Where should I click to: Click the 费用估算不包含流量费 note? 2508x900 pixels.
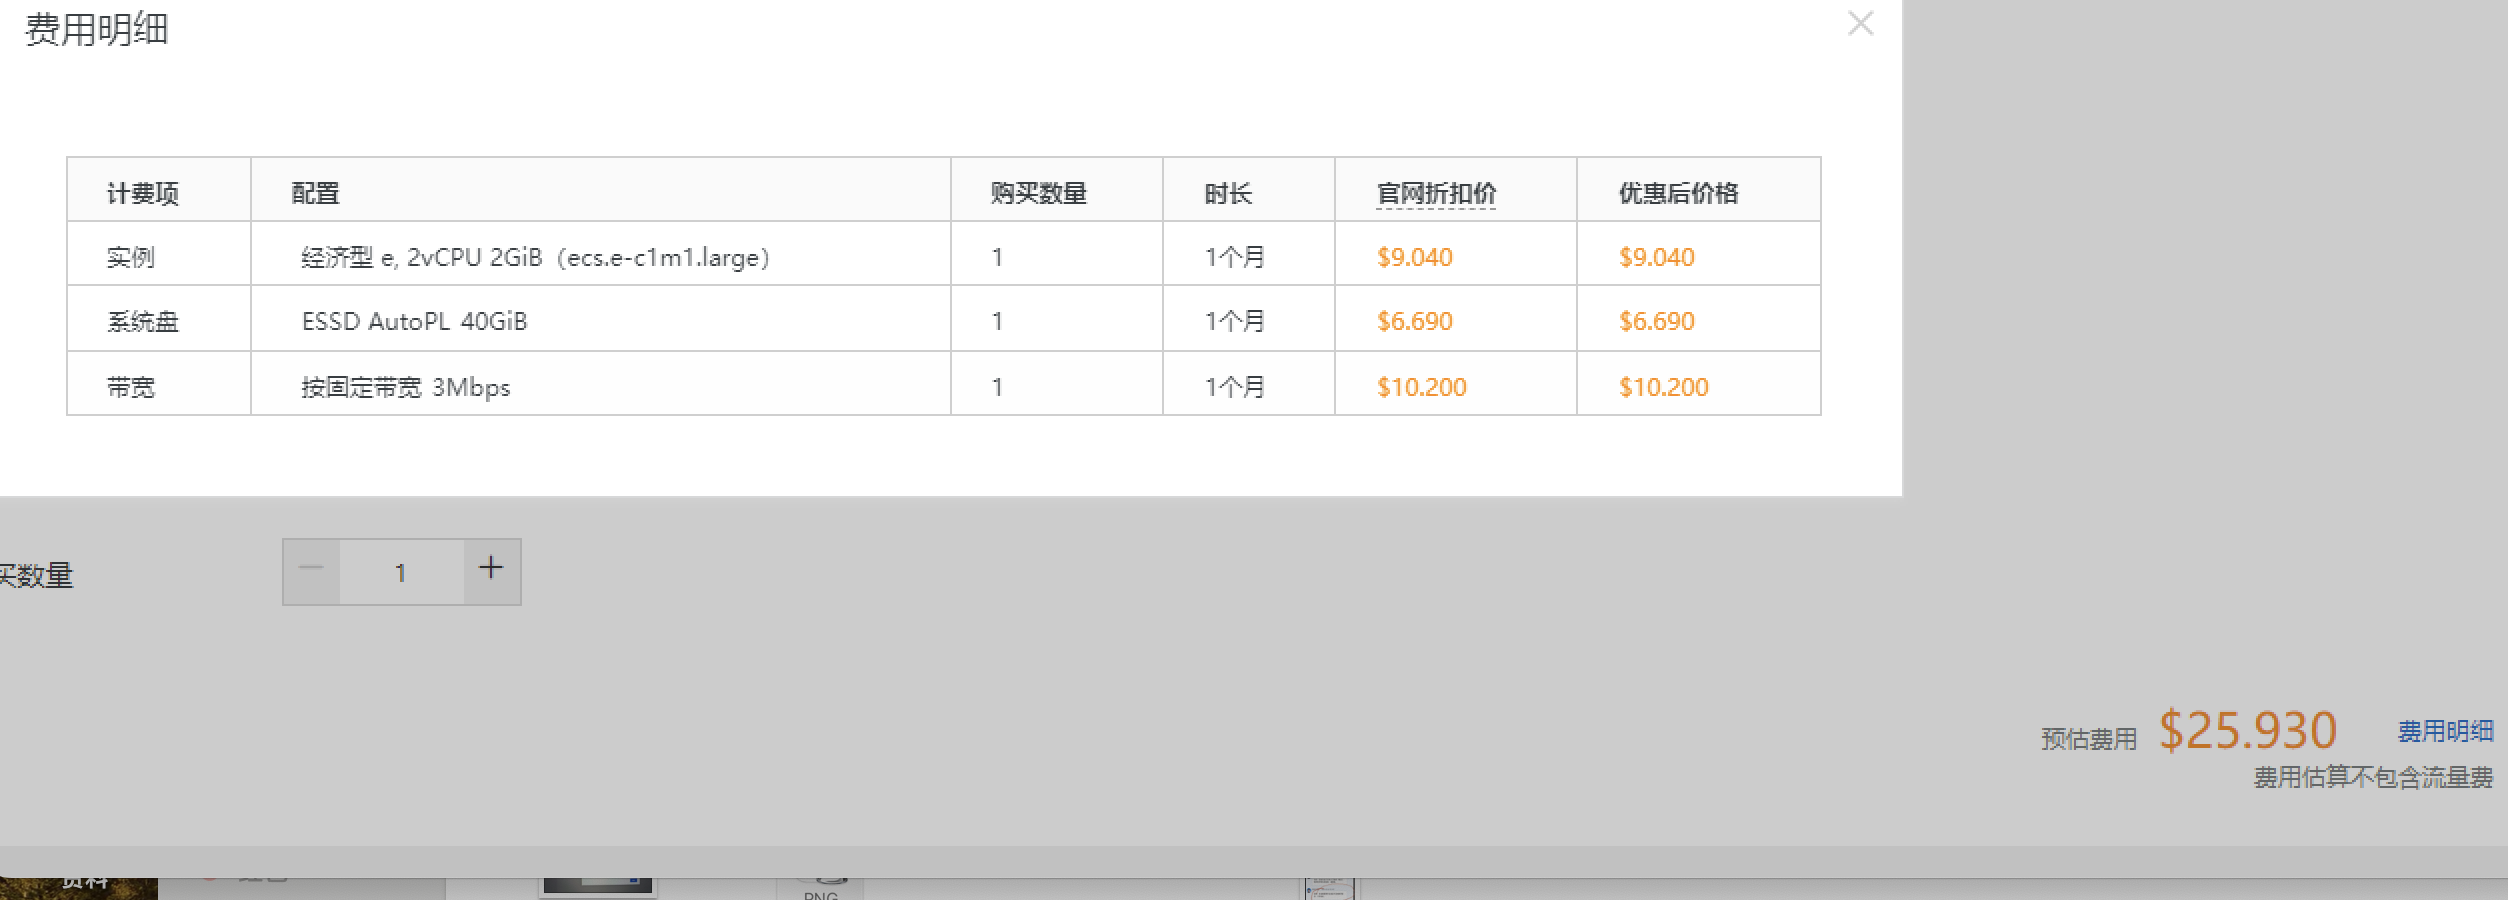[2372, 777]
